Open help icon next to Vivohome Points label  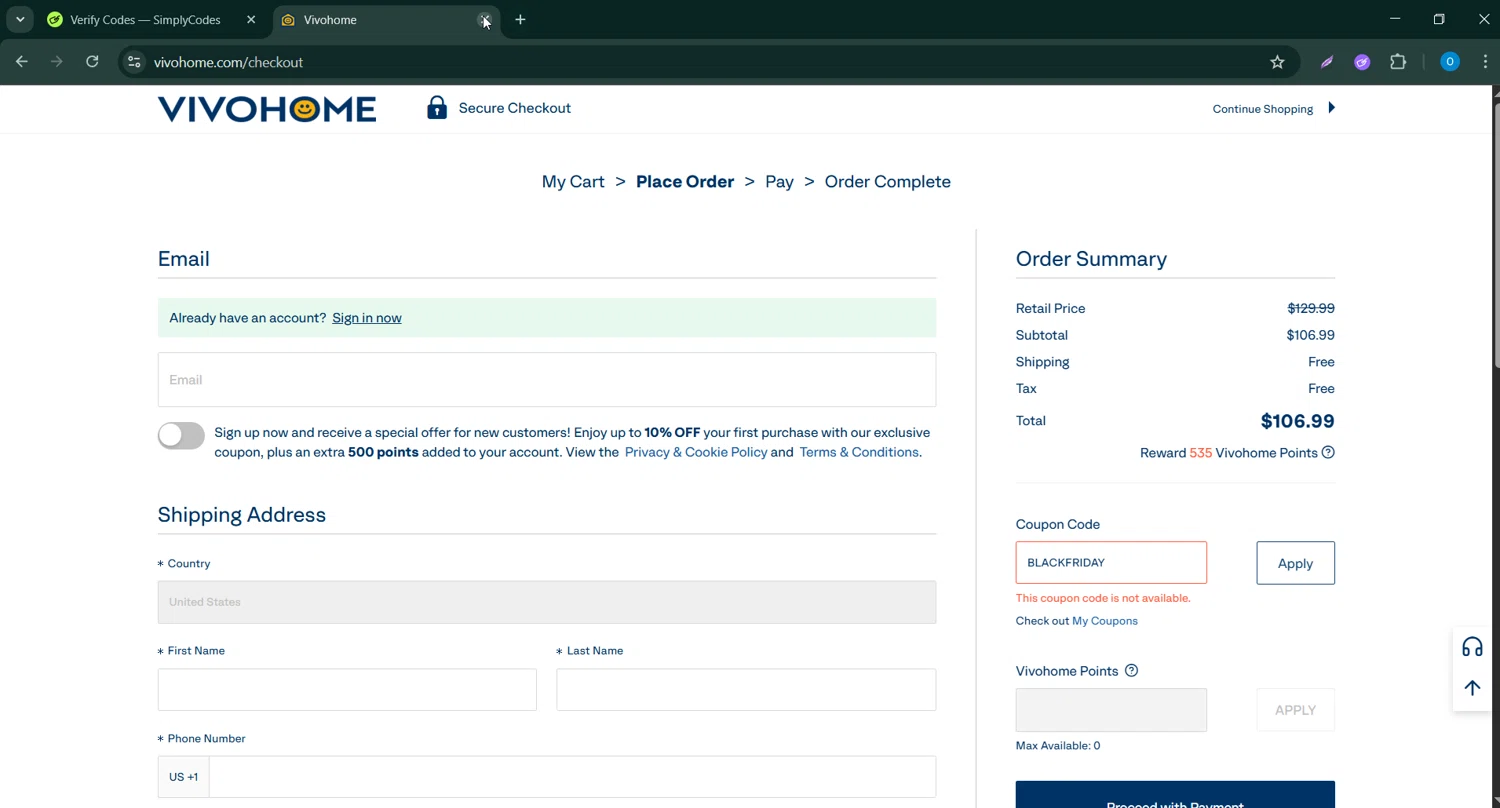coord(1131,671)
